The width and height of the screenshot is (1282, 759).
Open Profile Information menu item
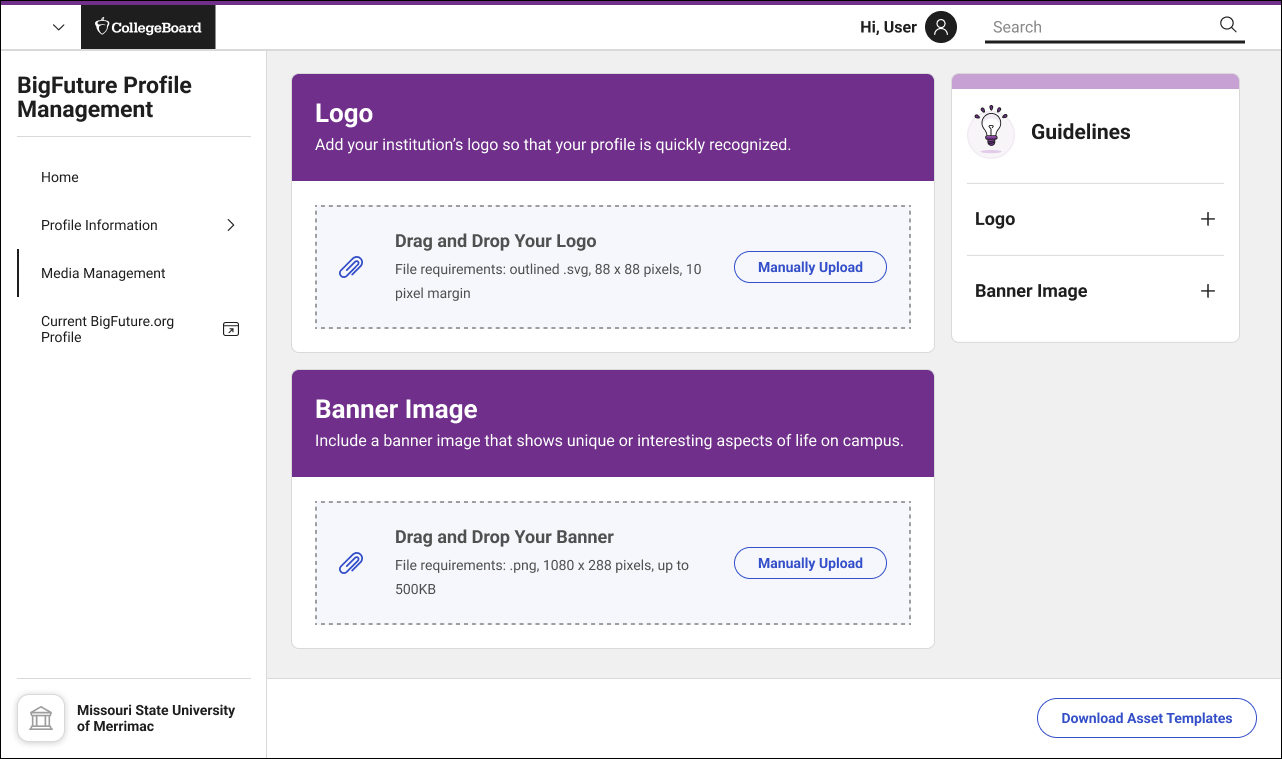click(99, 225)
